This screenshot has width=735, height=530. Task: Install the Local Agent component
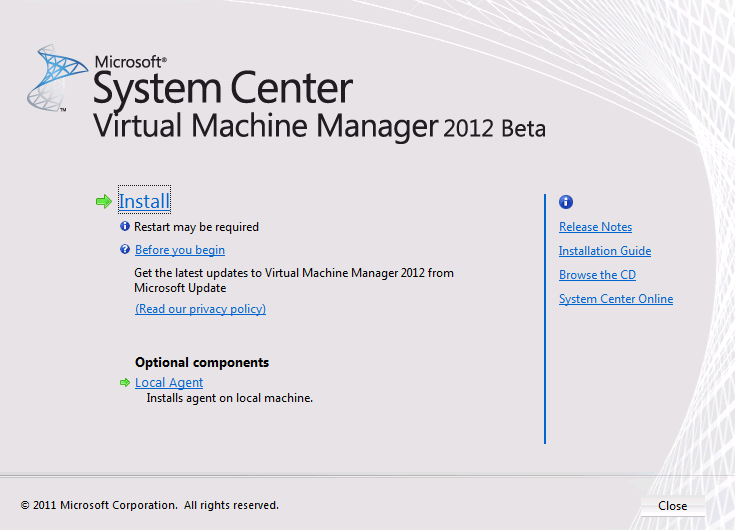click(x=169, y=382)
